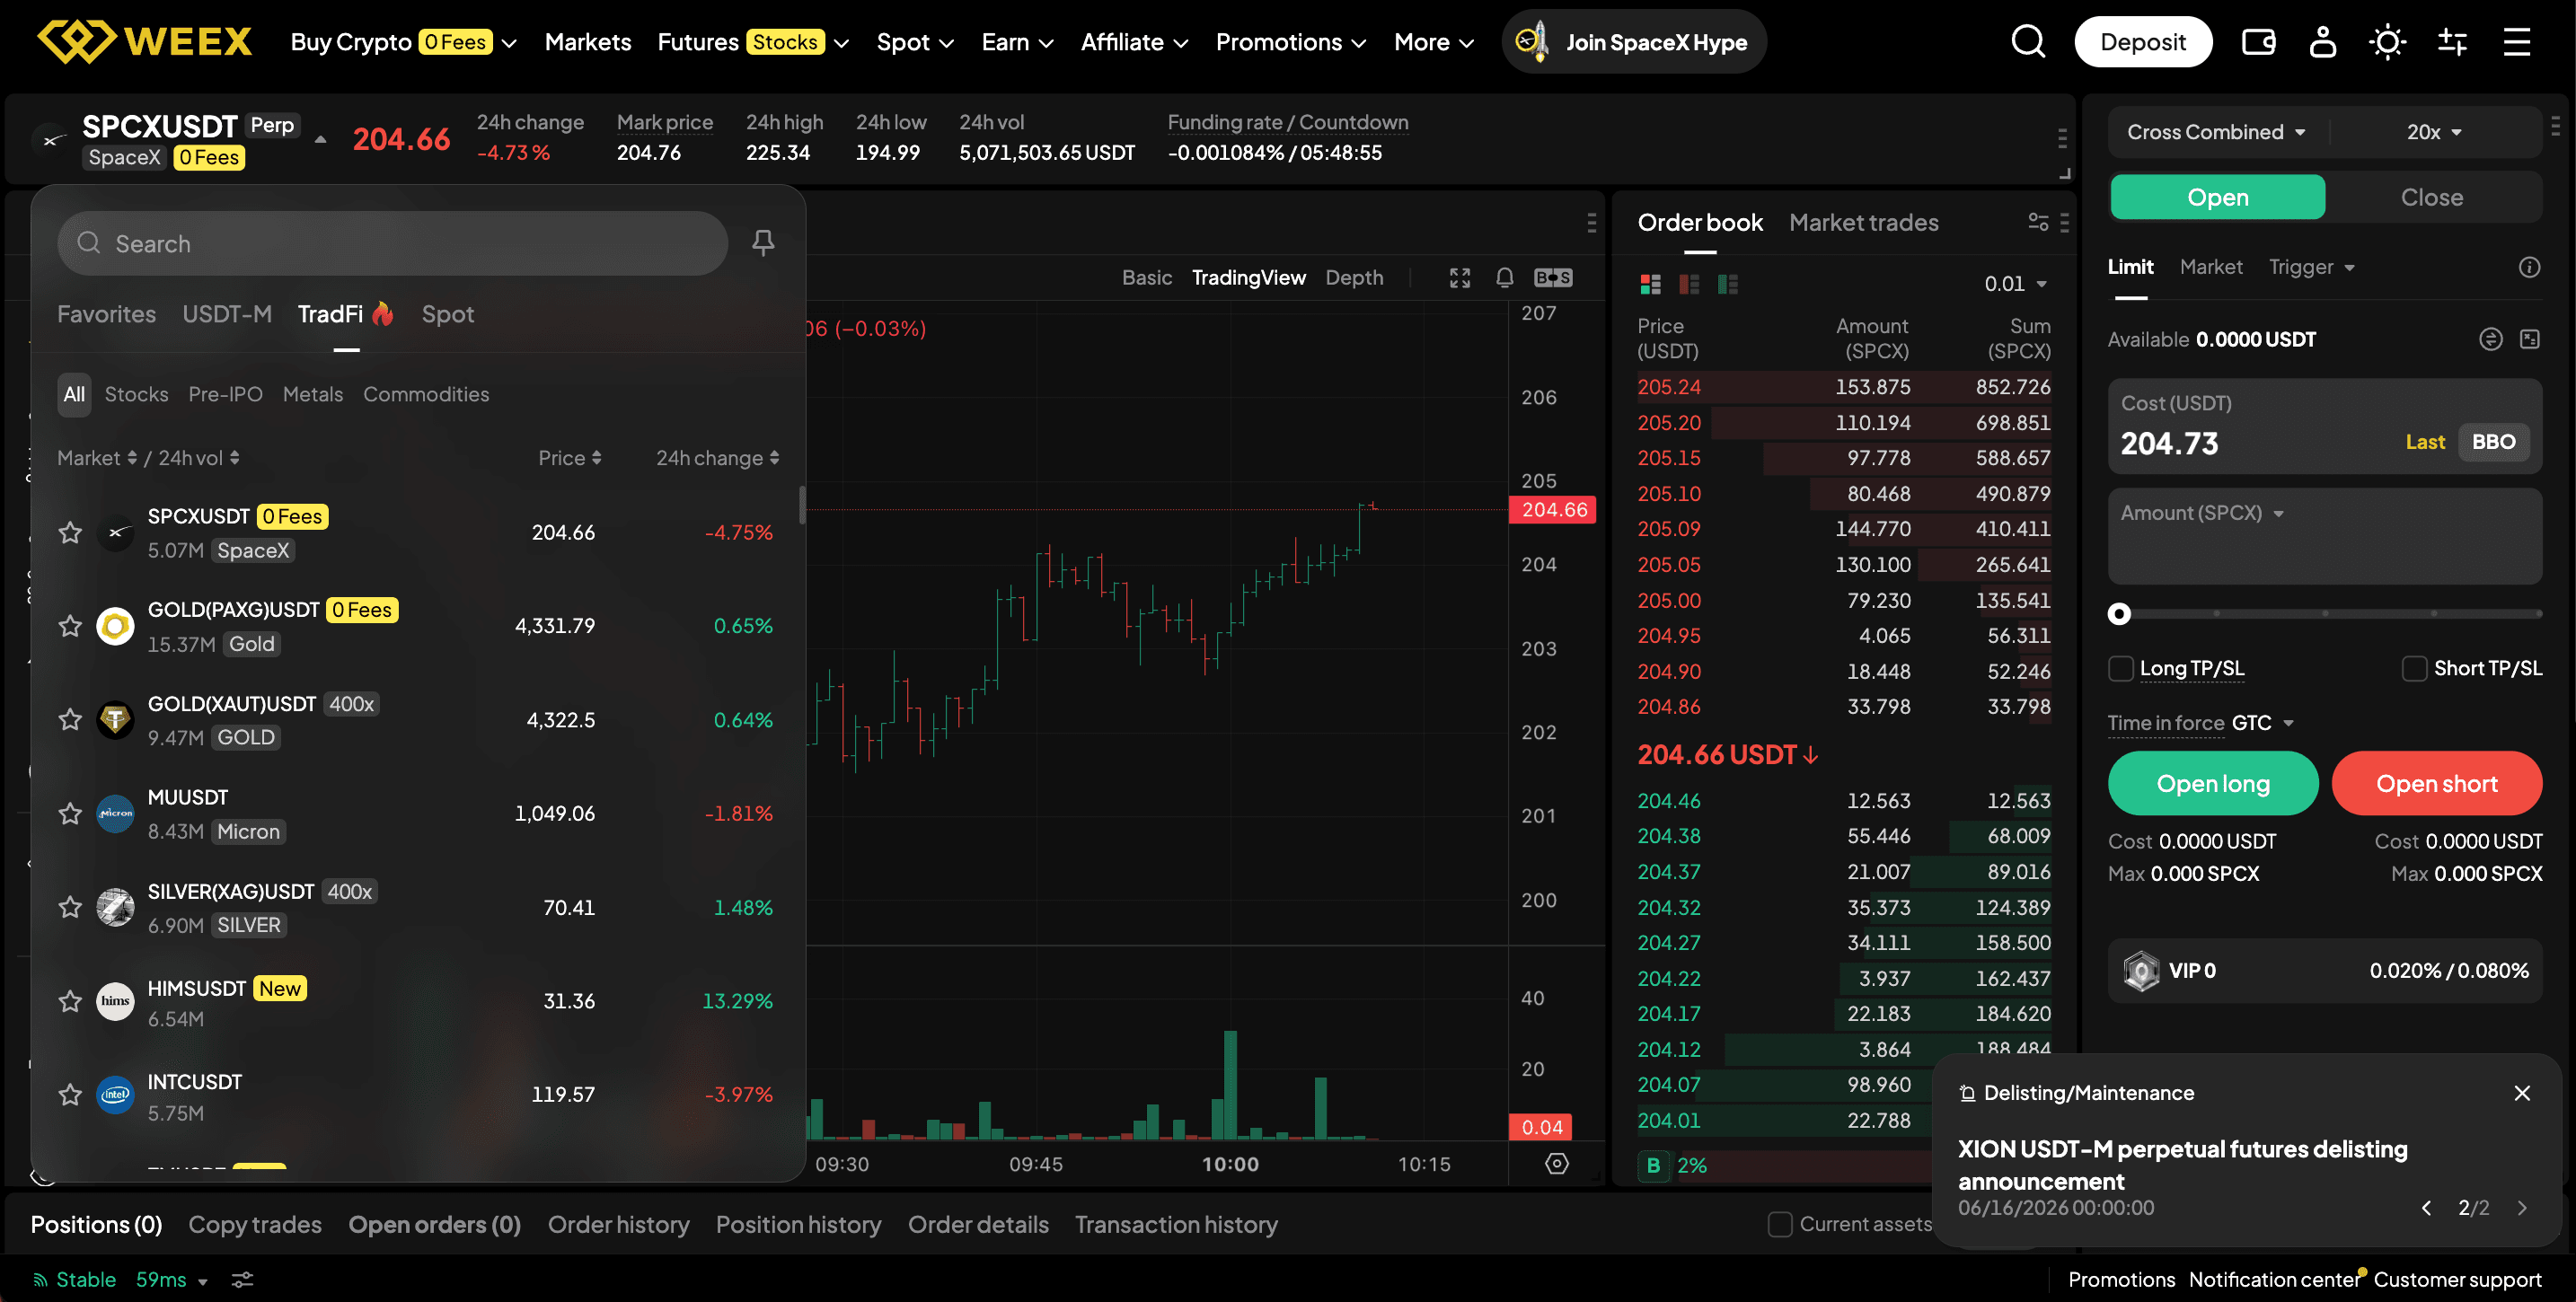The width and height of the screenshot is (2576, 1302).
Task: Filter TradFi list by Metals
Action: [312, 394]
